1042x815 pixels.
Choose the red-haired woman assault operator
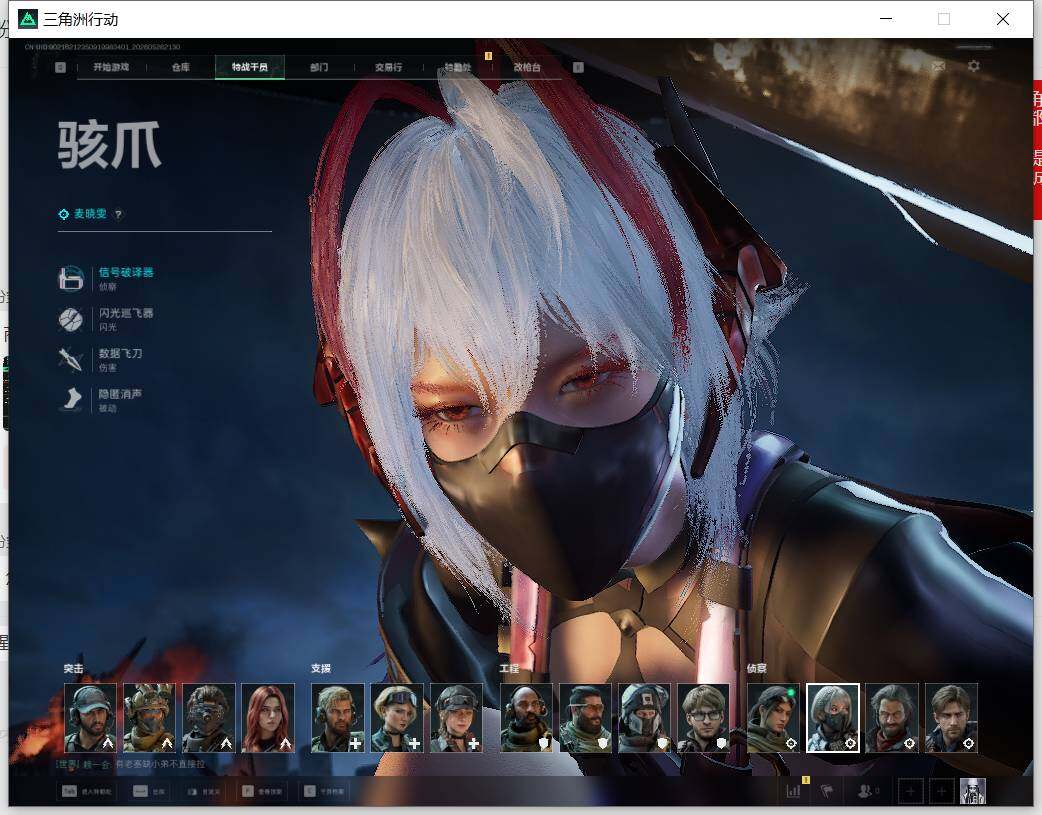[x=268, y=718]
